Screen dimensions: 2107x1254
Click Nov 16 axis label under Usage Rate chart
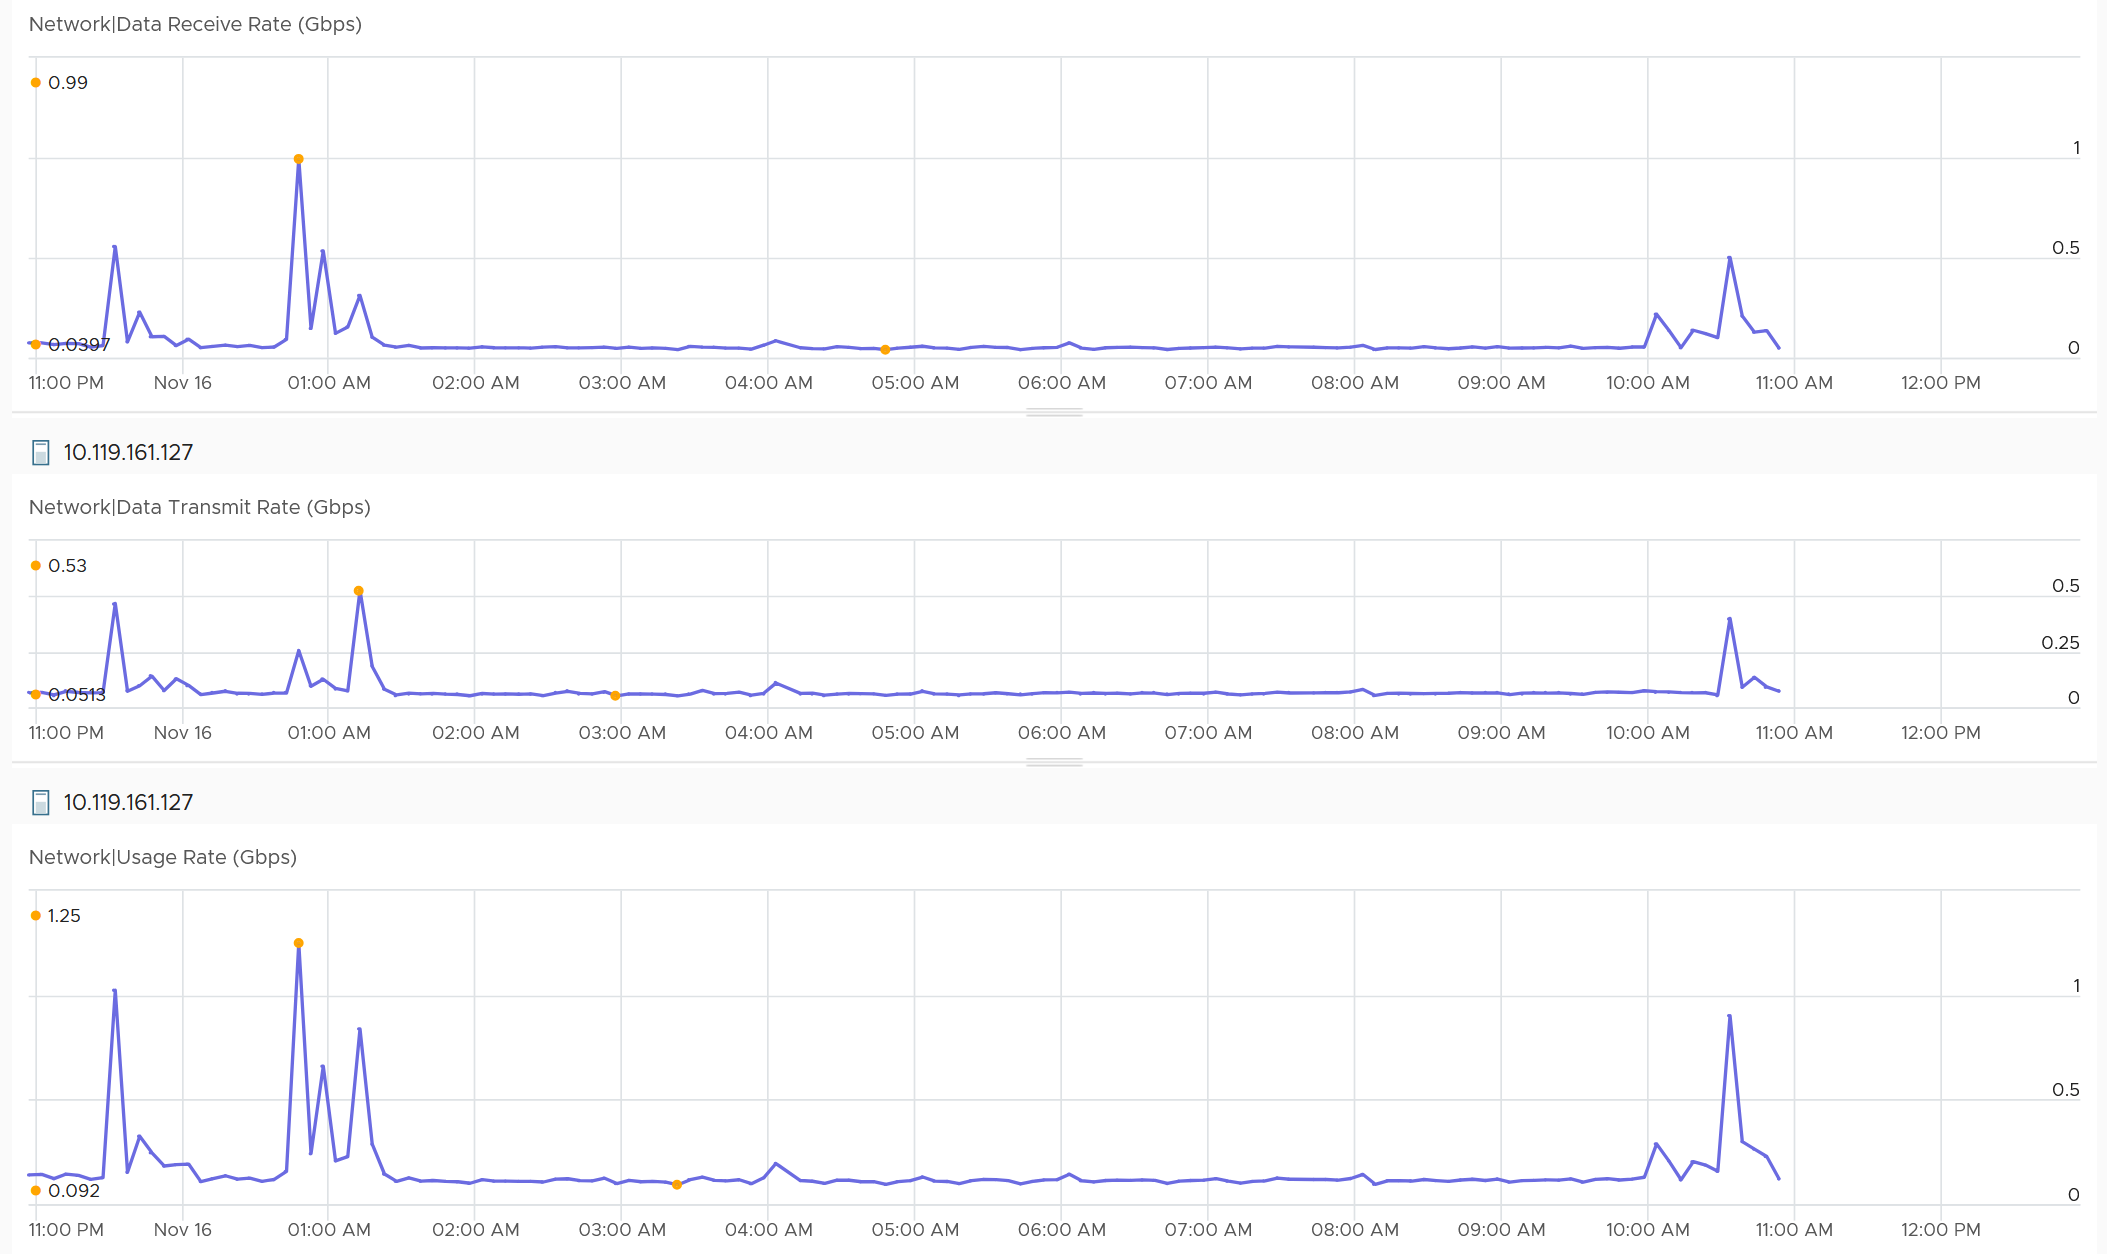click(x=183, y=1230)
